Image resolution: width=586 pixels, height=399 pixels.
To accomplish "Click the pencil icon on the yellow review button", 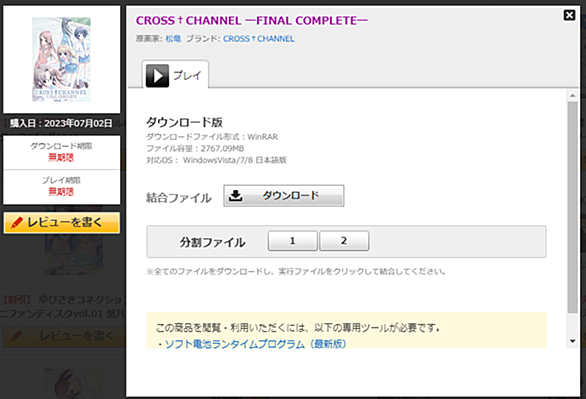I will pos(17,223).
